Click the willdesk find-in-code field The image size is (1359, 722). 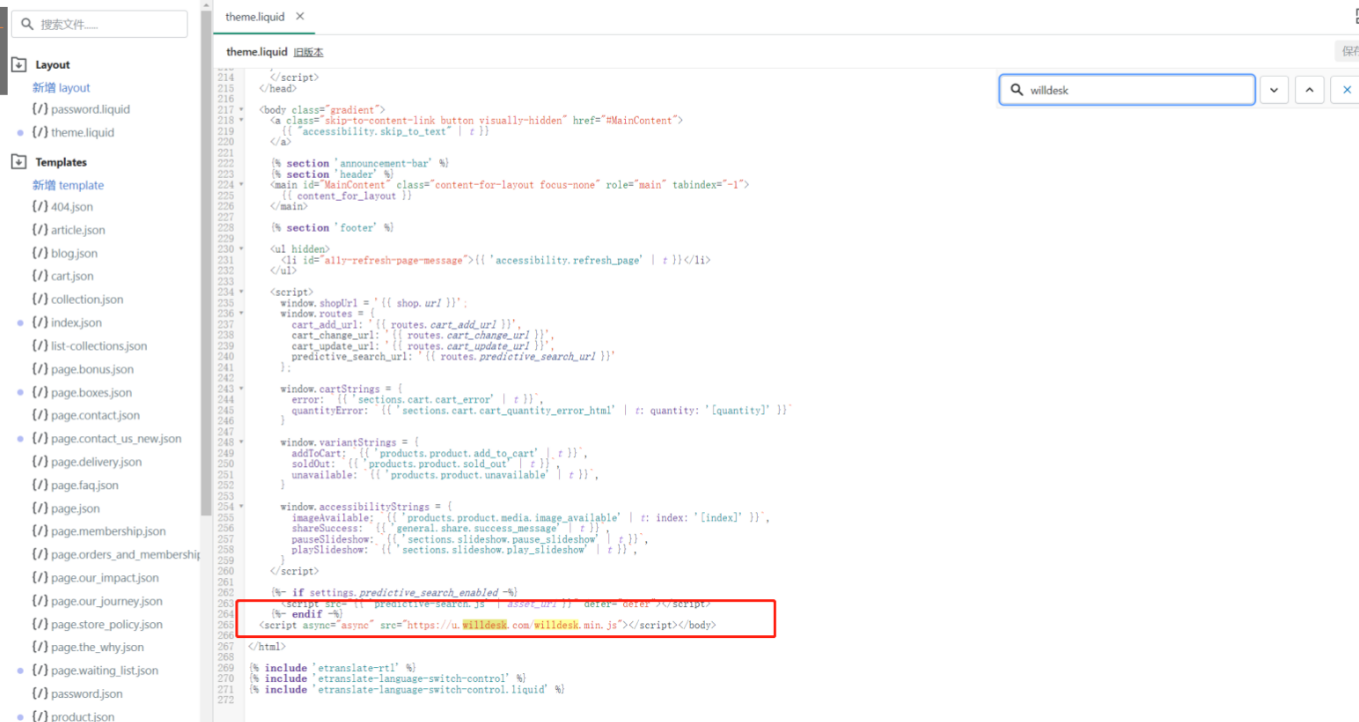tap(1127, 89)
